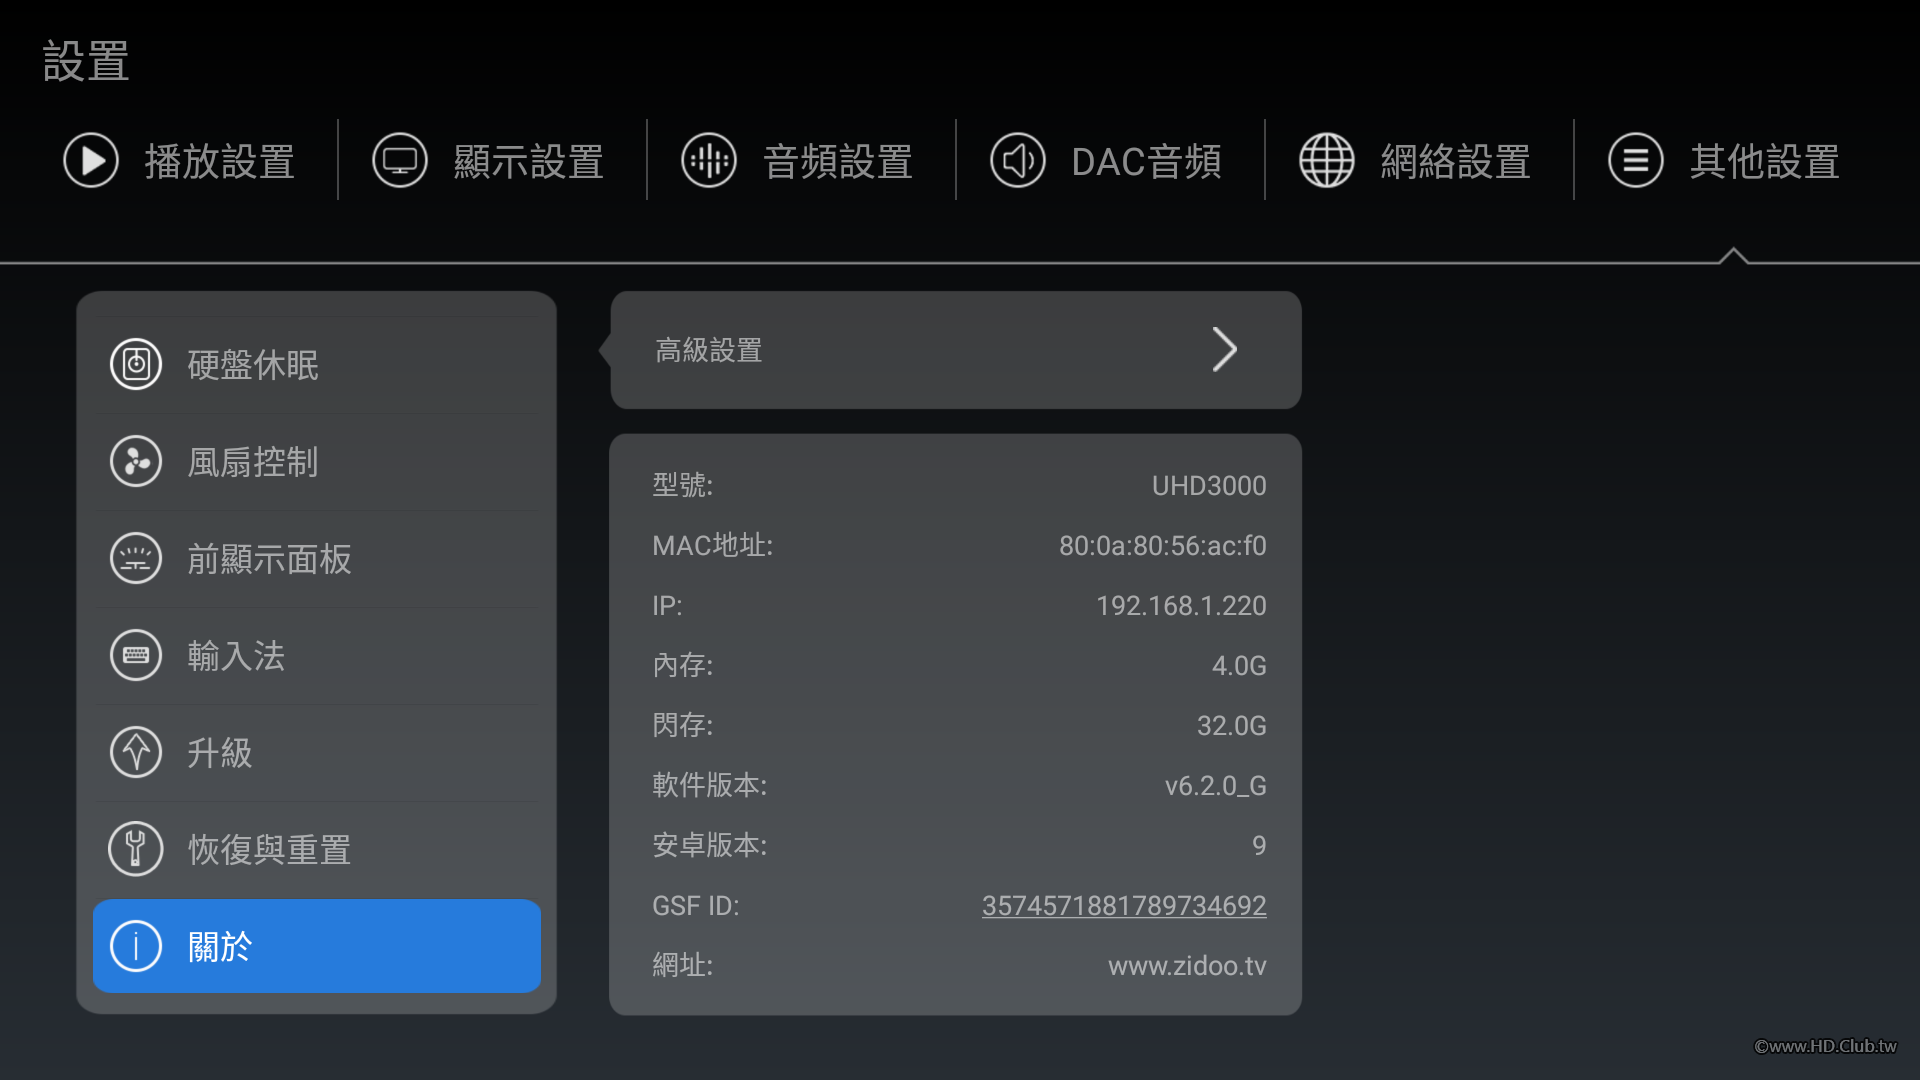Click the play icon for 播放設置
The width and height of the screenshot is (1920, 1080).
91,160
